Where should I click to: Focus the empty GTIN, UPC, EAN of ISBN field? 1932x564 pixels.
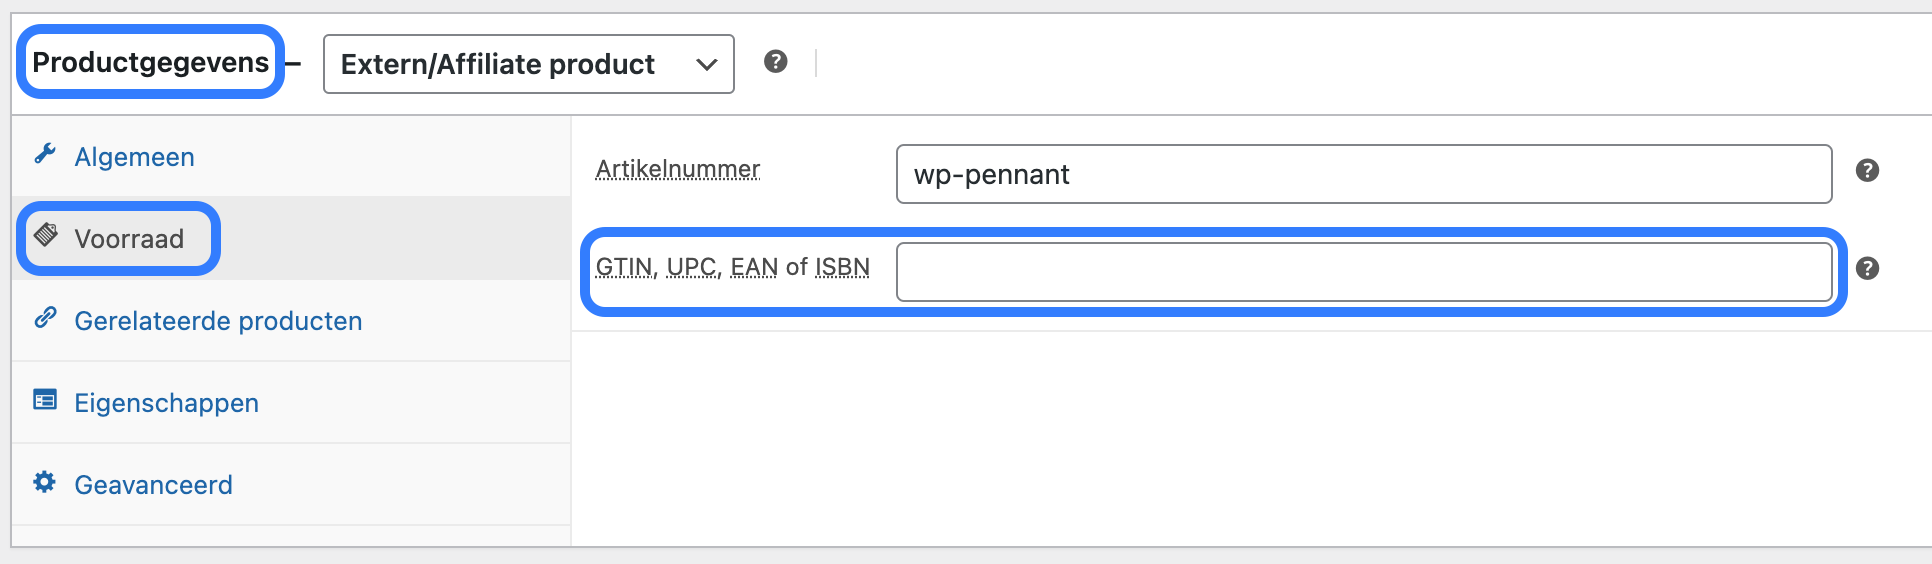click(1364, 272)
